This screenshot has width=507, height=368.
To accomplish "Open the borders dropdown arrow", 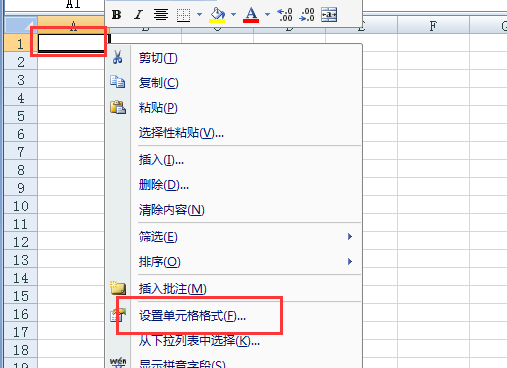I will pos(199,15).
